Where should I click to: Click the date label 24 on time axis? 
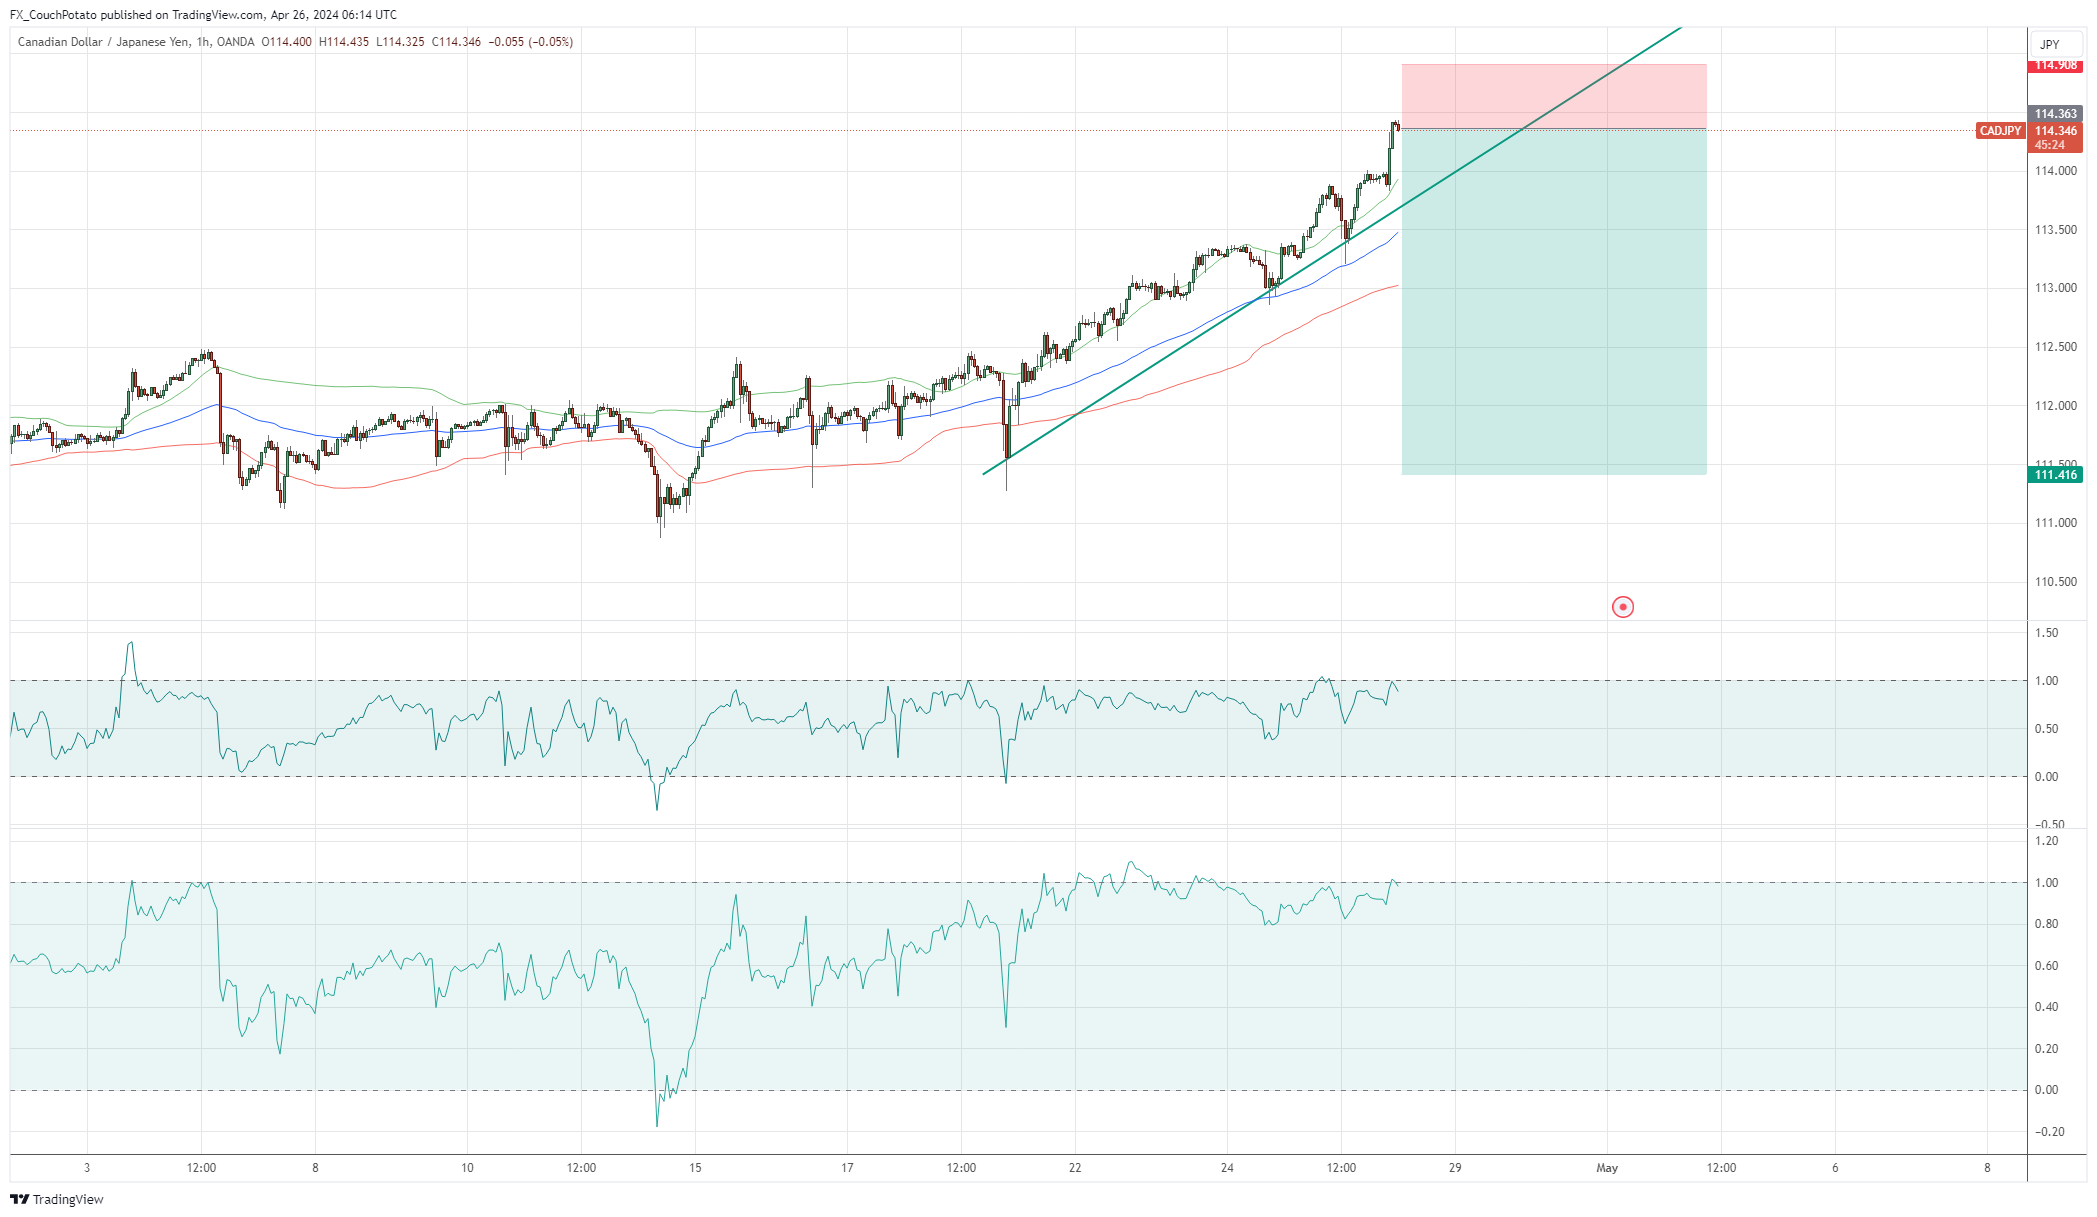tap(1227, 1168)
